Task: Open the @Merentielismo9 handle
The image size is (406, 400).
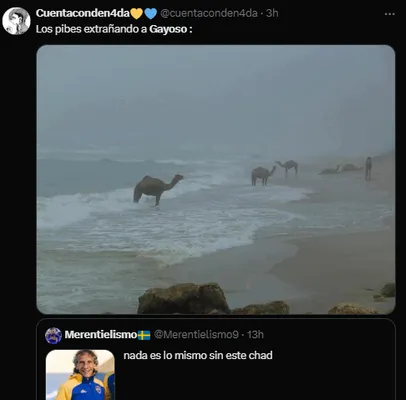Action: (196, 335)
